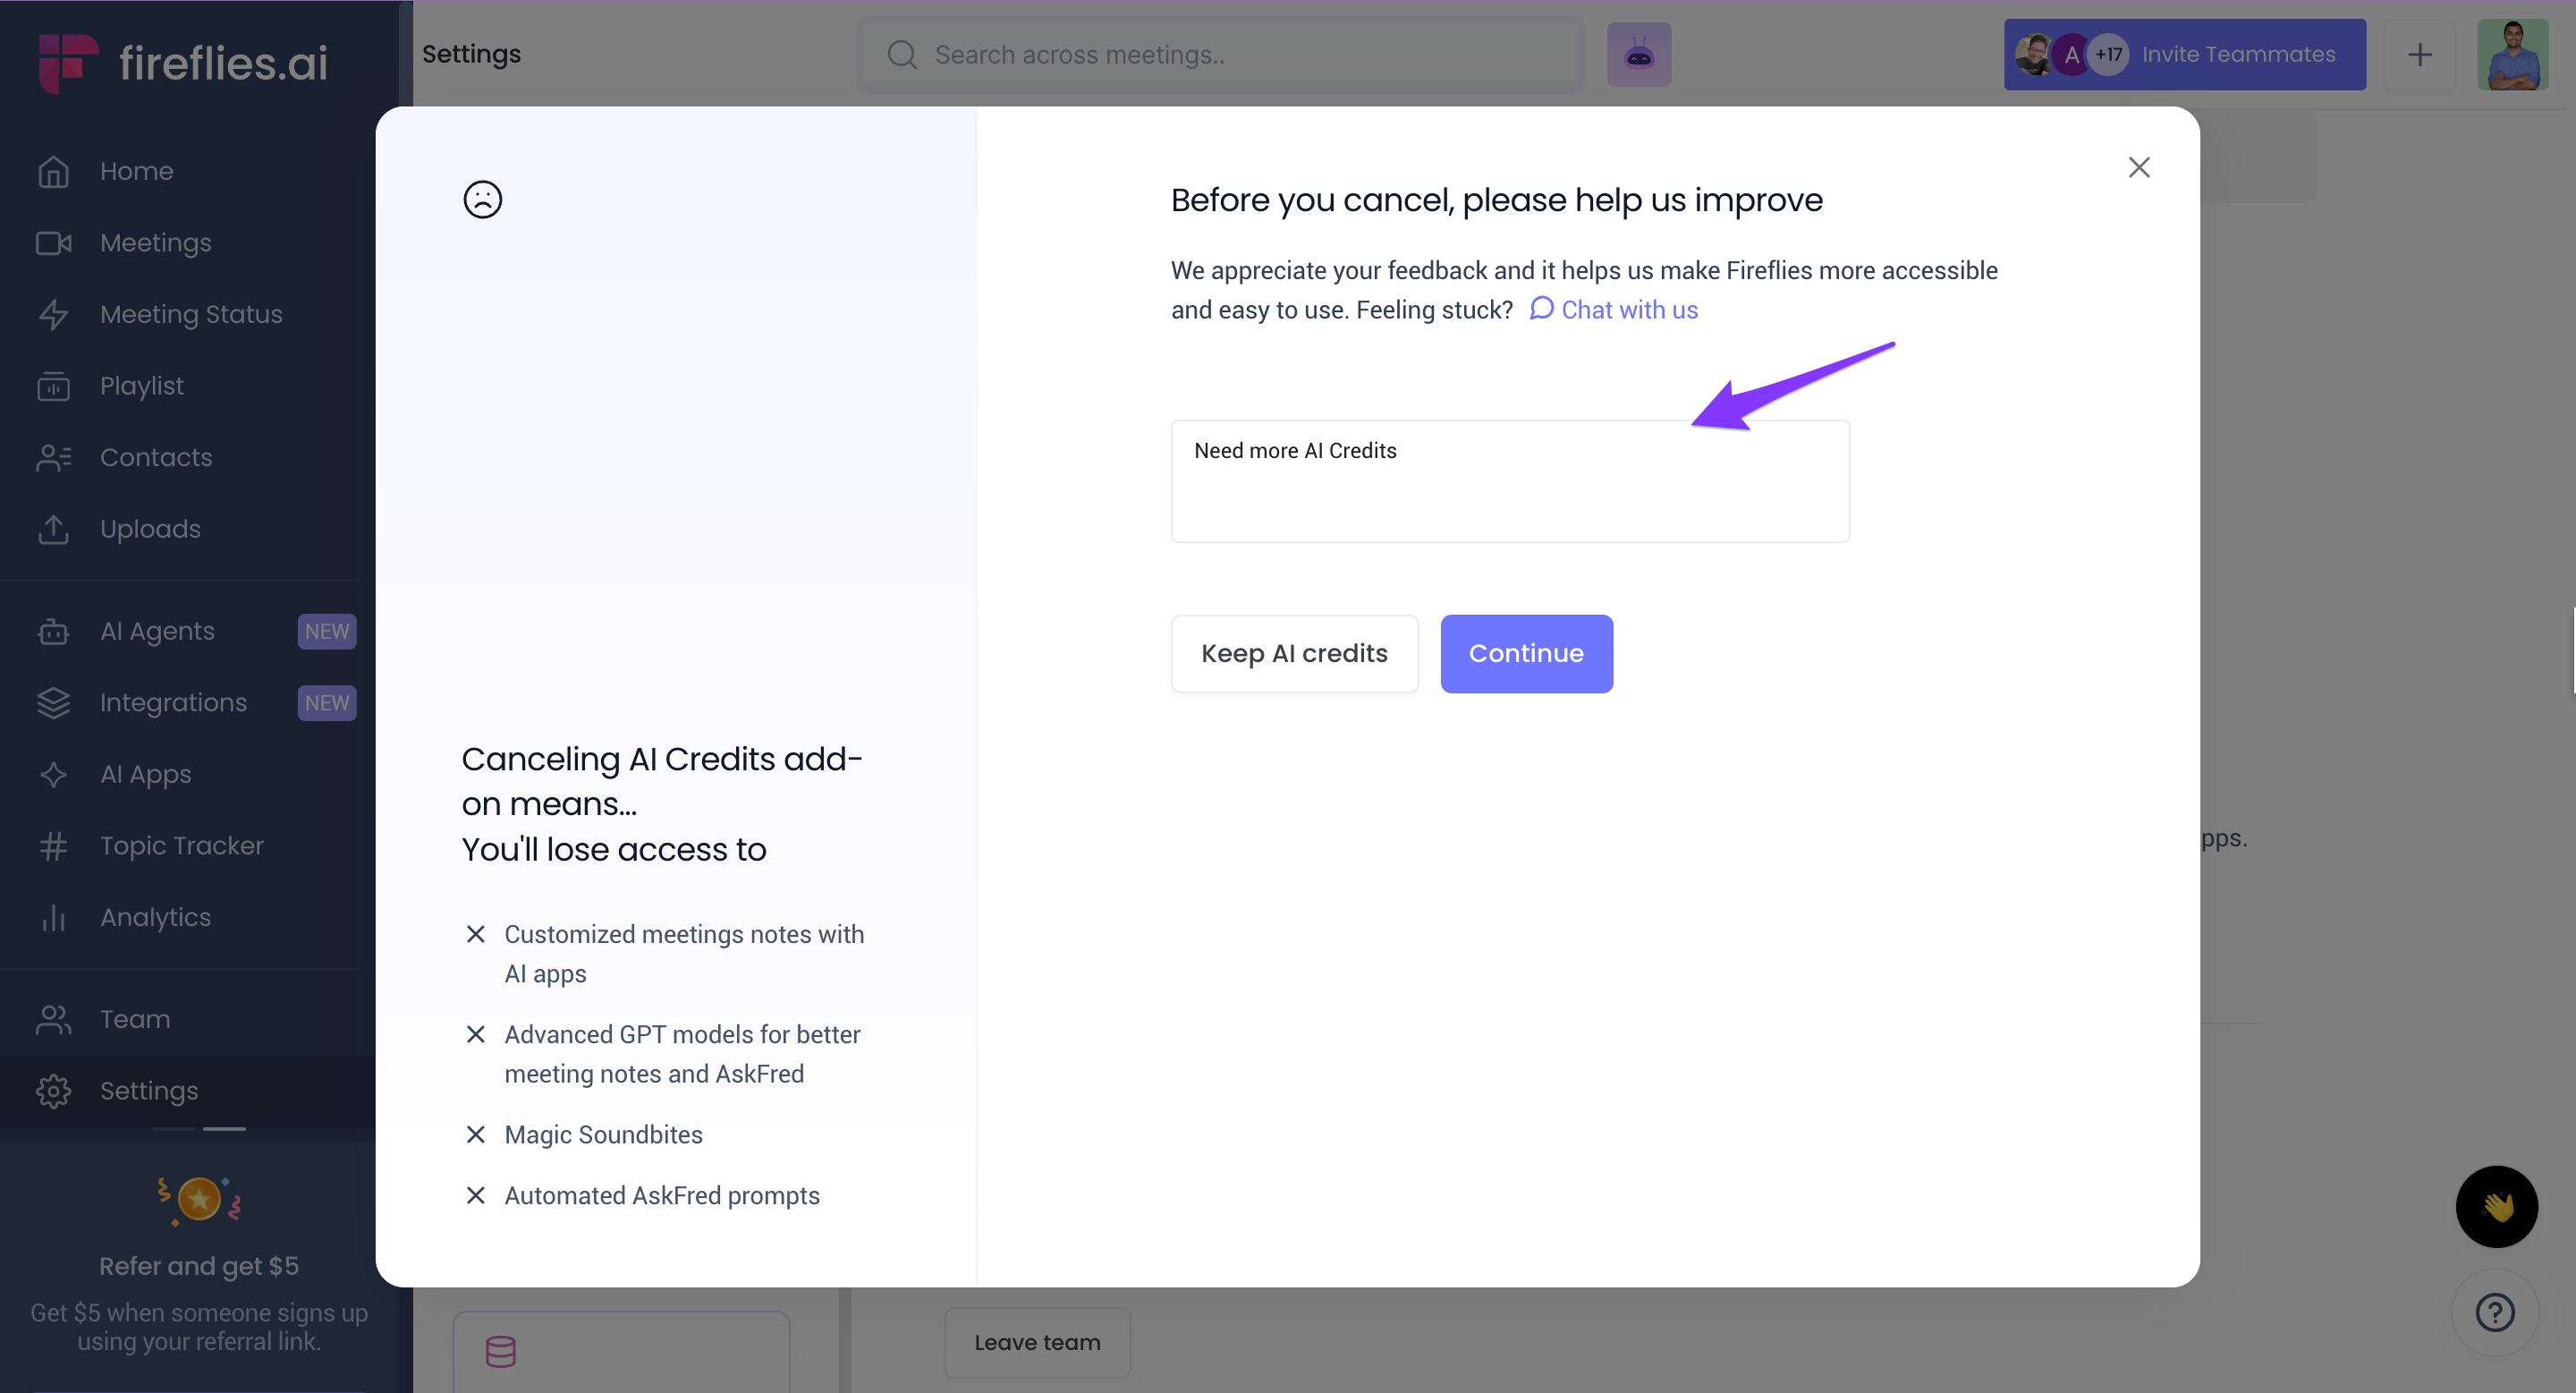Close the cancellation feedback dialog
The image size is (2576, 1393).
2138,168
